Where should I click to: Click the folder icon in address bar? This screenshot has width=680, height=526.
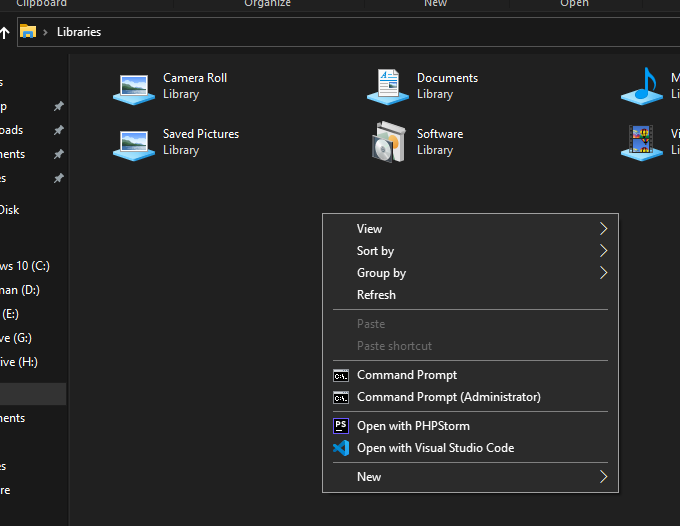coord(29,32)
